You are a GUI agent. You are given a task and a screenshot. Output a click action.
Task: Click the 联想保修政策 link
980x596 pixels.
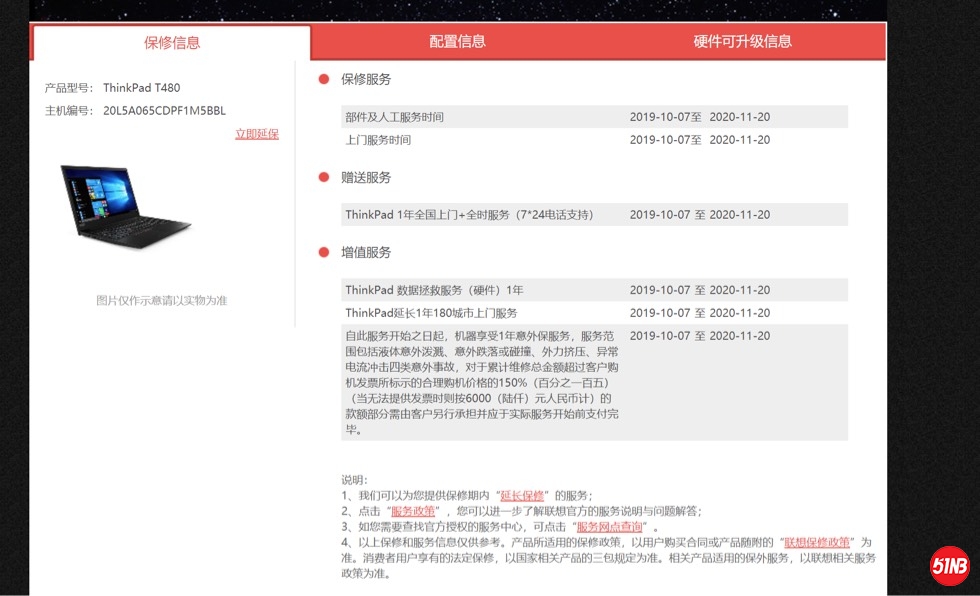[x=817, y=543]
